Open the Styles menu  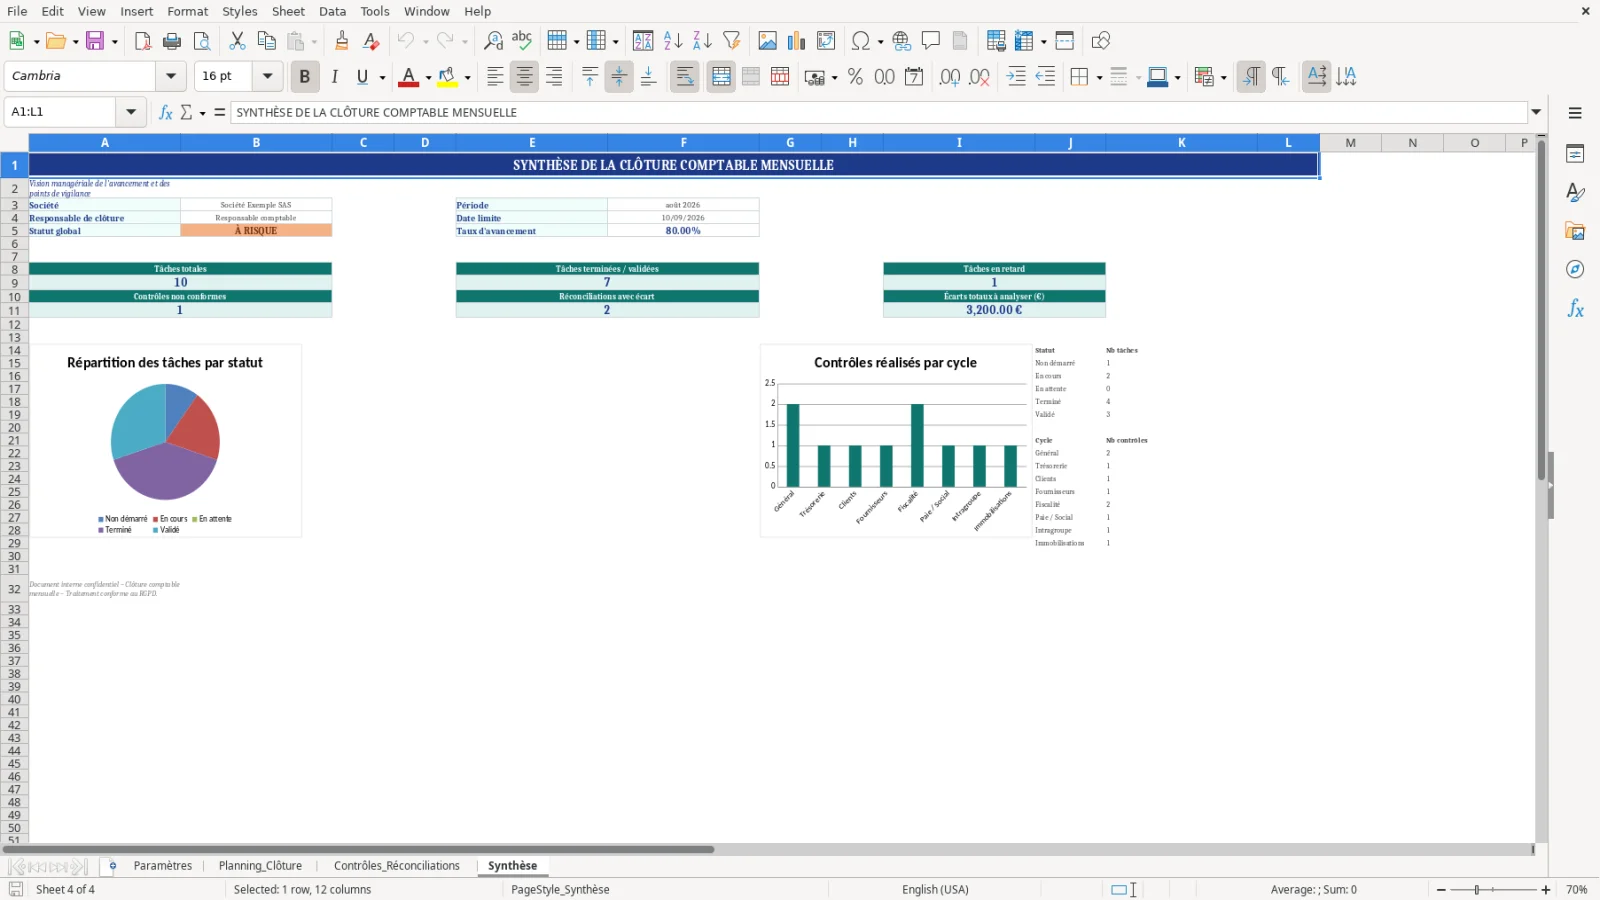240,11
